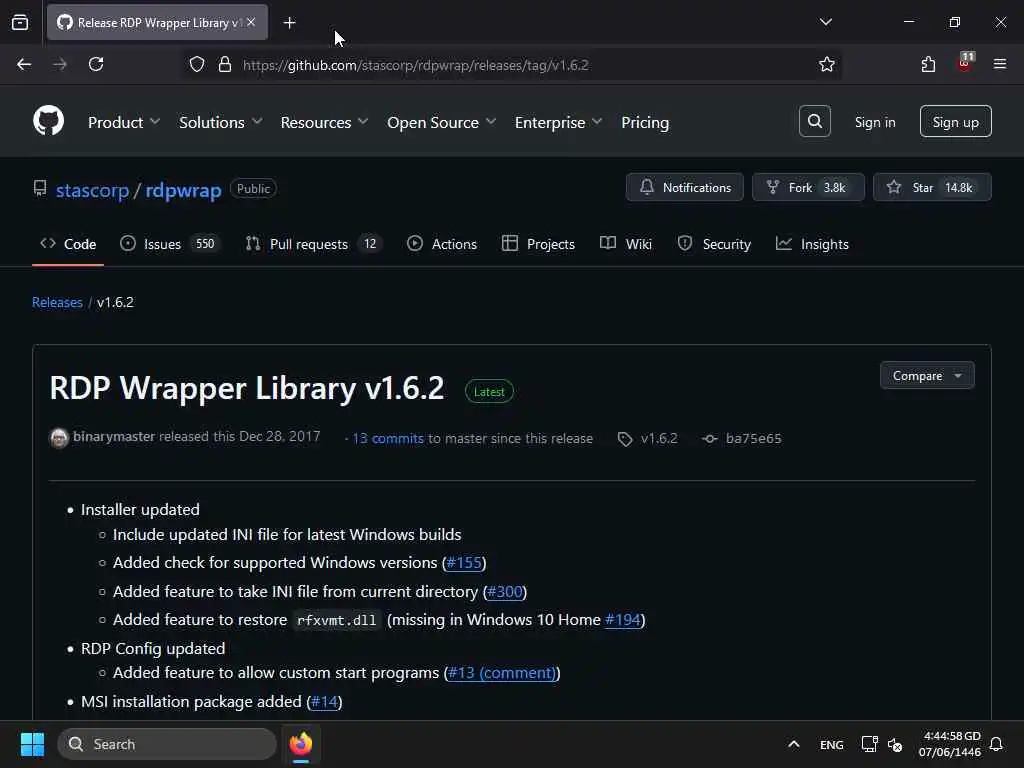Expand the Product menu
This screenshot has width=1024, height=768.
click(123, 122)
